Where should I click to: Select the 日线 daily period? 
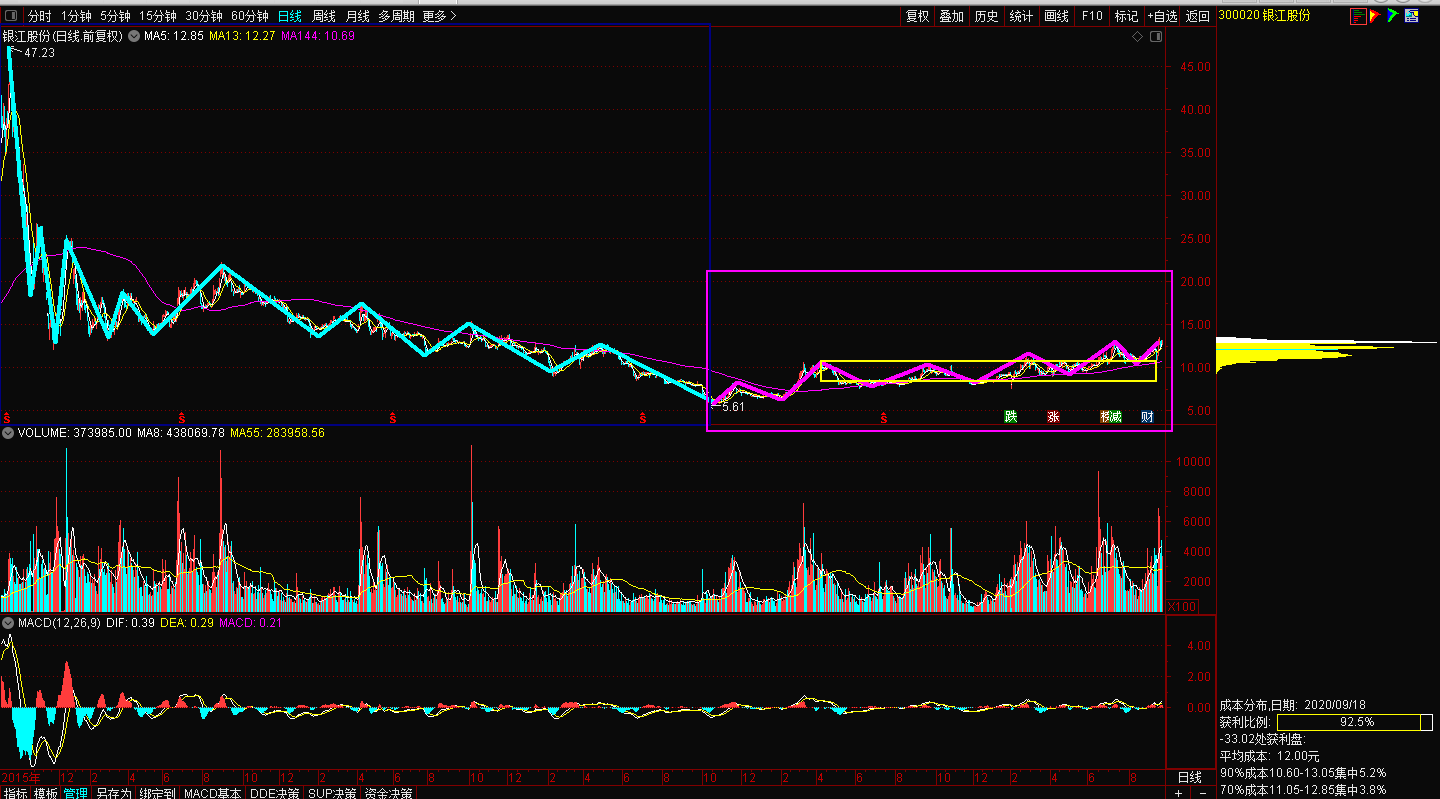(290, 16)
